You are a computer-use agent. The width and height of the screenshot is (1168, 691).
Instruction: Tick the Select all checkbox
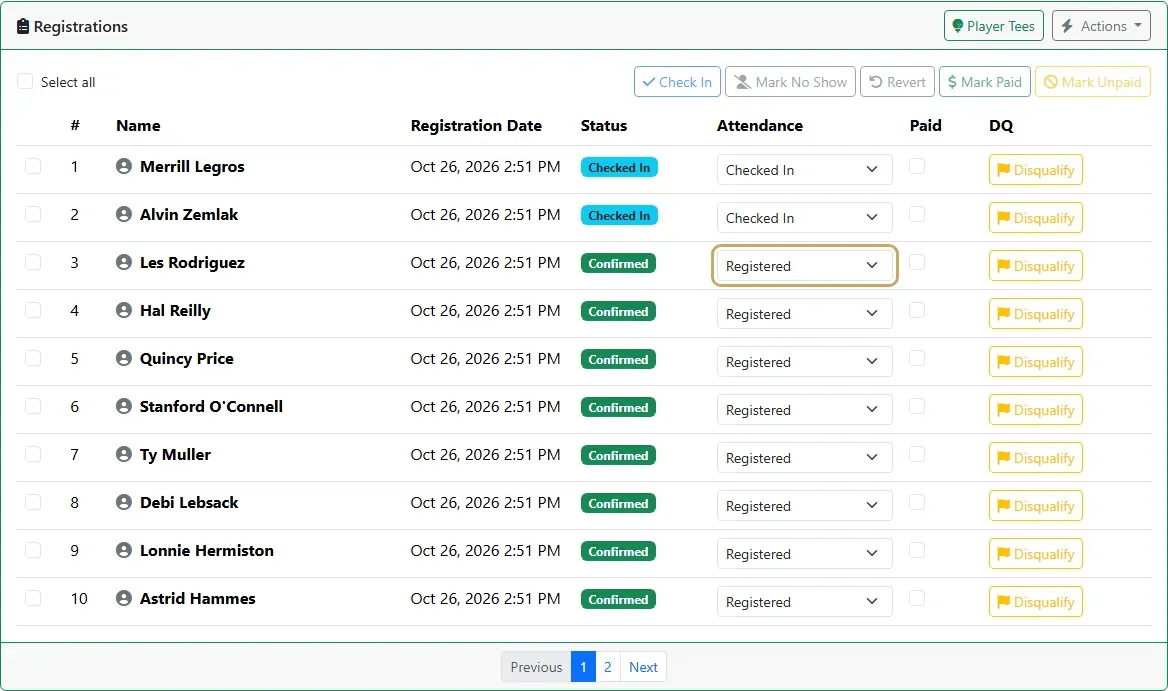point(25,81)
